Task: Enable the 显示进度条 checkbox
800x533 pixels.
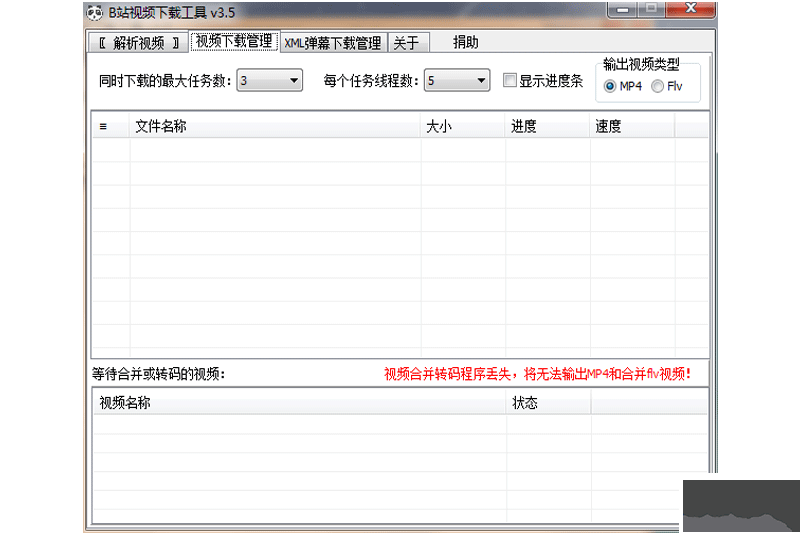Action: pyautogui.click(x=510, y=81)
